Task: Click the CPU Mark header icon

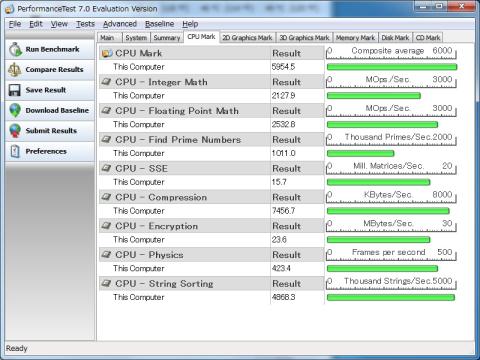Action: click(x=107, y=53)
